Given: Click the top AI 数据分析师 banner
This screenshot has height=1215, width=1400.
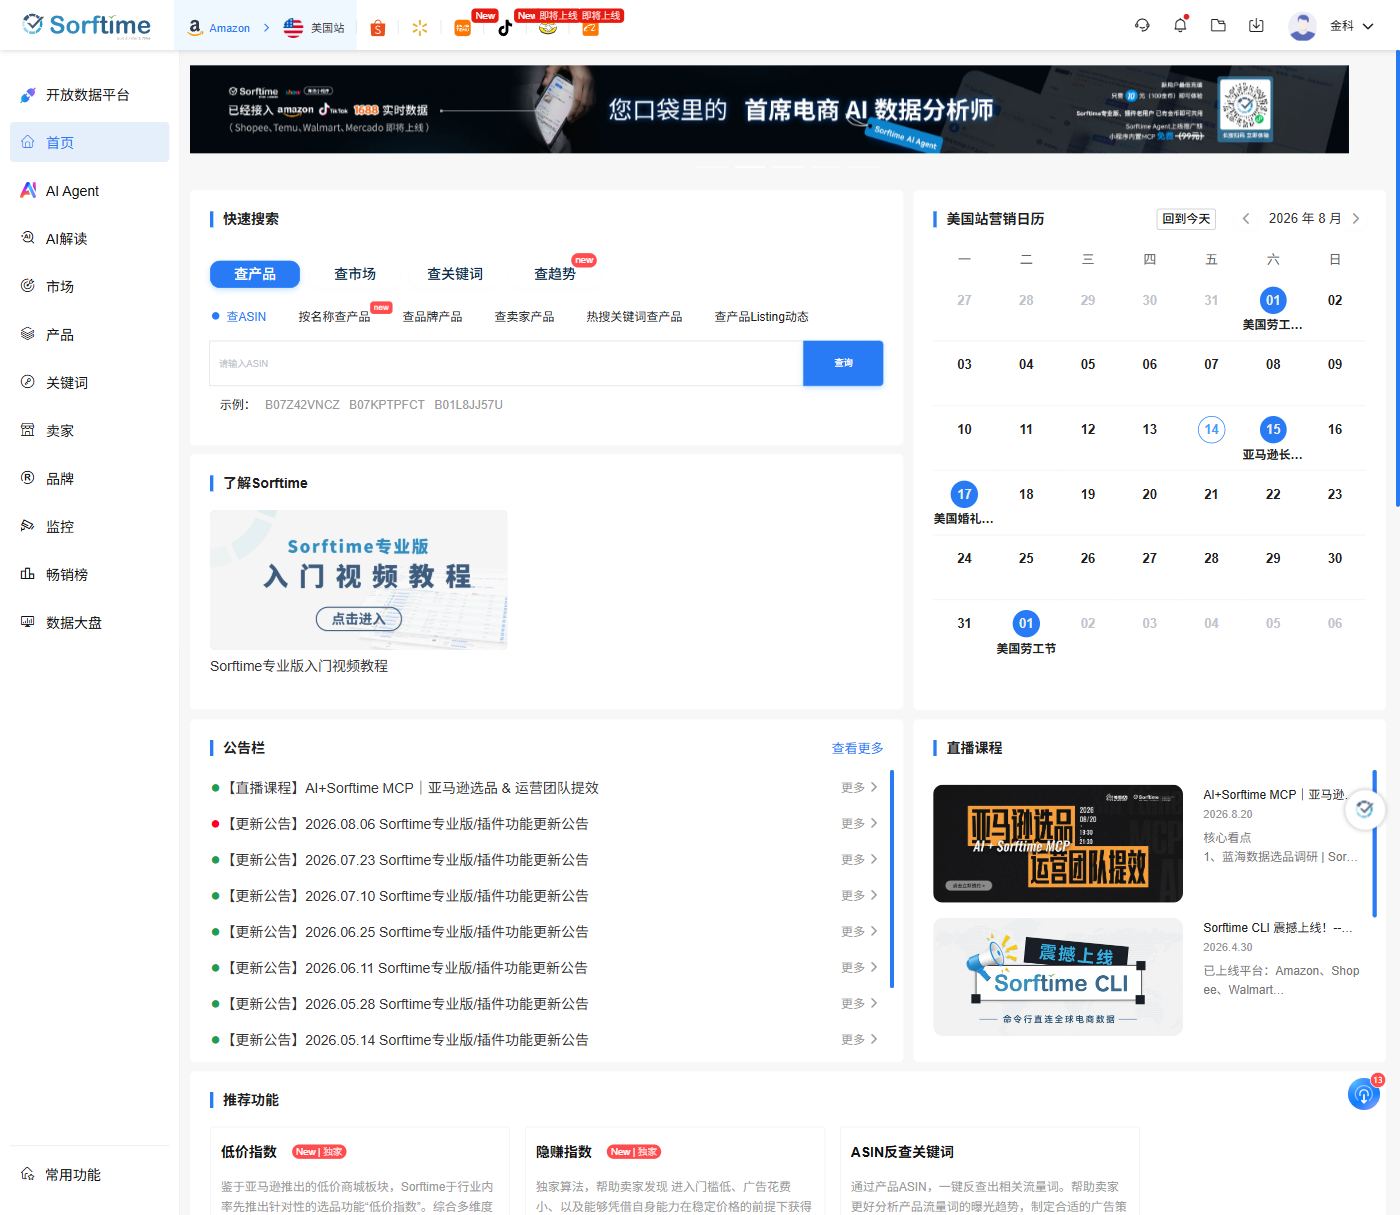Looking at the screenshot, I should 769,109.
